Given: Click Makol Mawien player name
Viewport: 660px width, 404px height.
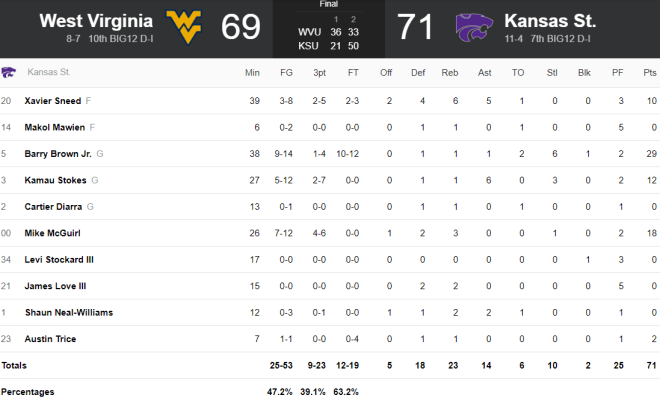Looking at the screenshot, I should click(55, 128).
